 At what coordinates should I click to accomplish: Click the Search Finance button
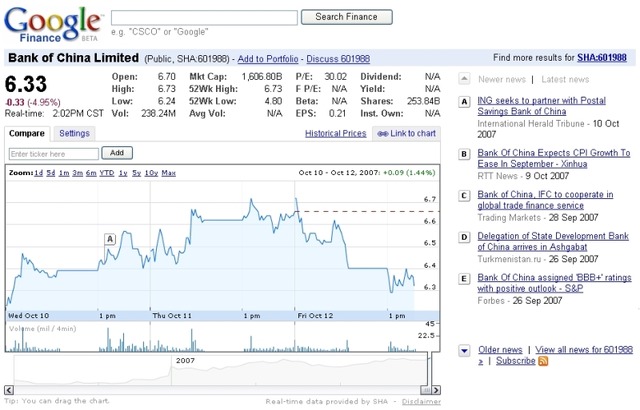coord(347,17)
